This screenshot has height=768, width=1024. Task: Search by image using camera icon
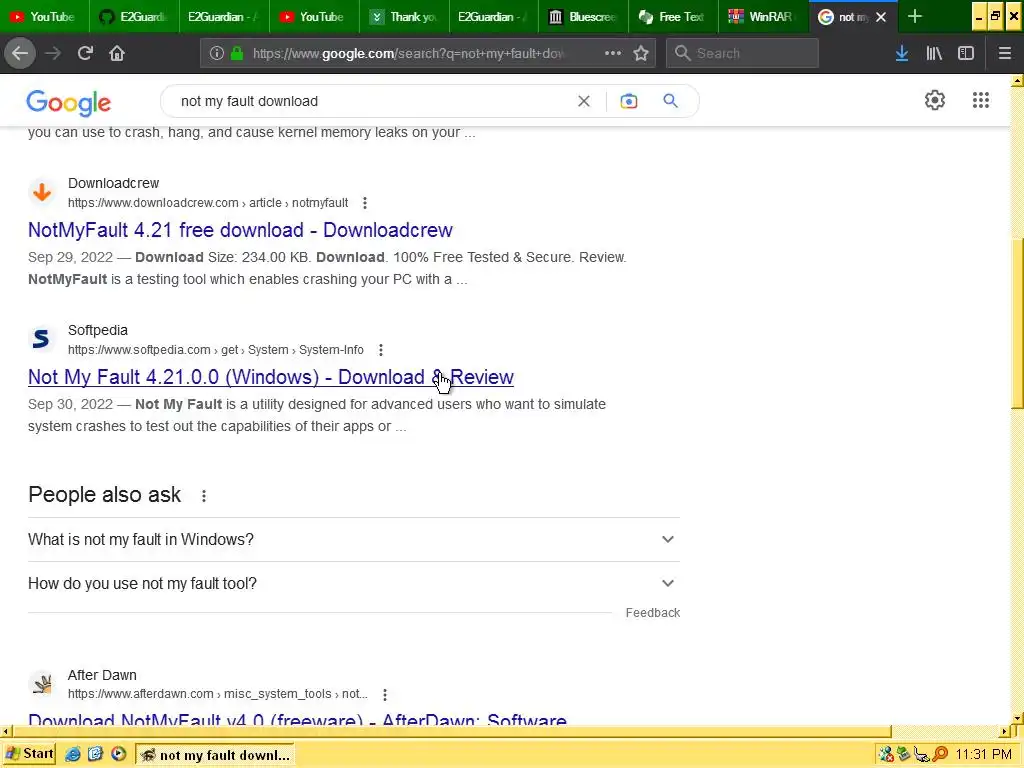tap(629, 101)
